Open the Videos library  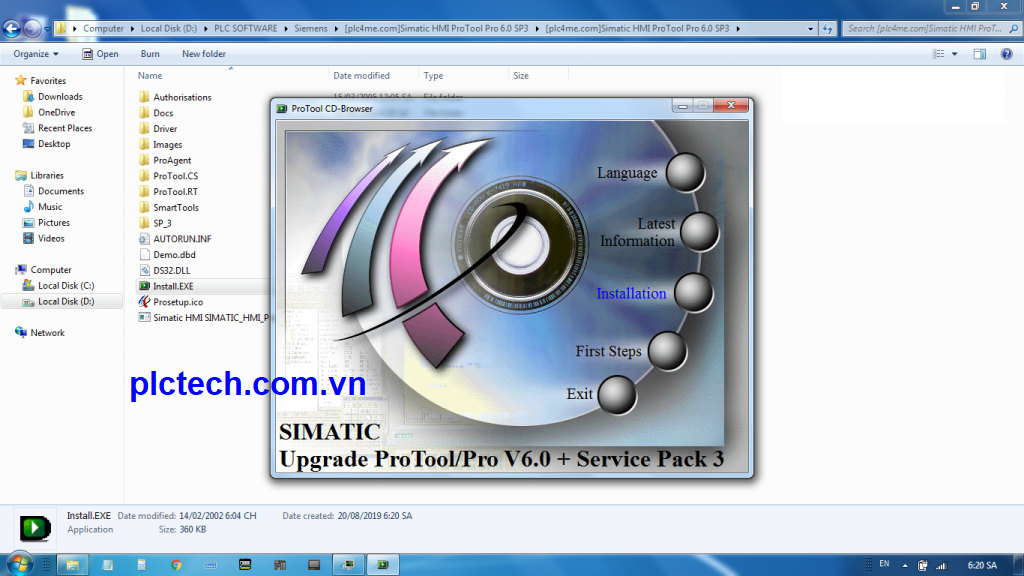point(44,238)
